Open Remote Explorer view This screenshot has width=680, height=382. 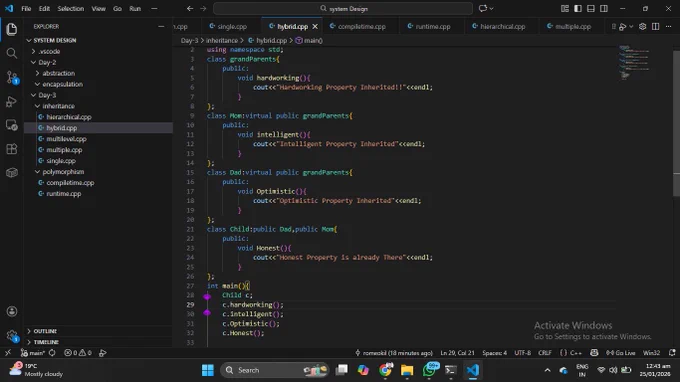click(12, 125)
